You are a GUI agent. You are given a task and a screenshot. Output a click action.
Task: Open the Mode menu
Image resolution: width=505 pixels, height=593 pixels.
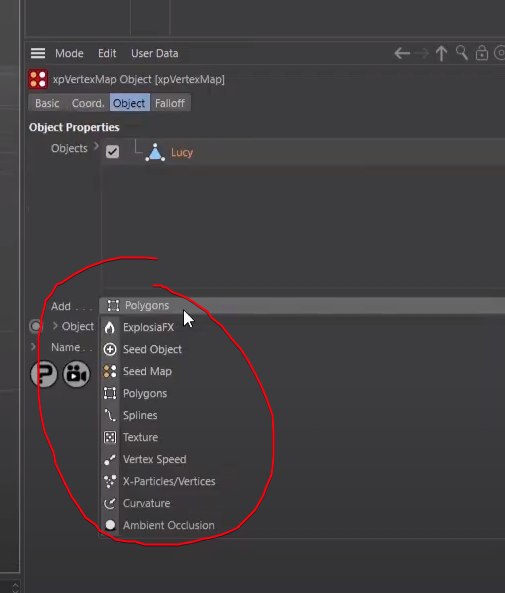pos(69,53)
